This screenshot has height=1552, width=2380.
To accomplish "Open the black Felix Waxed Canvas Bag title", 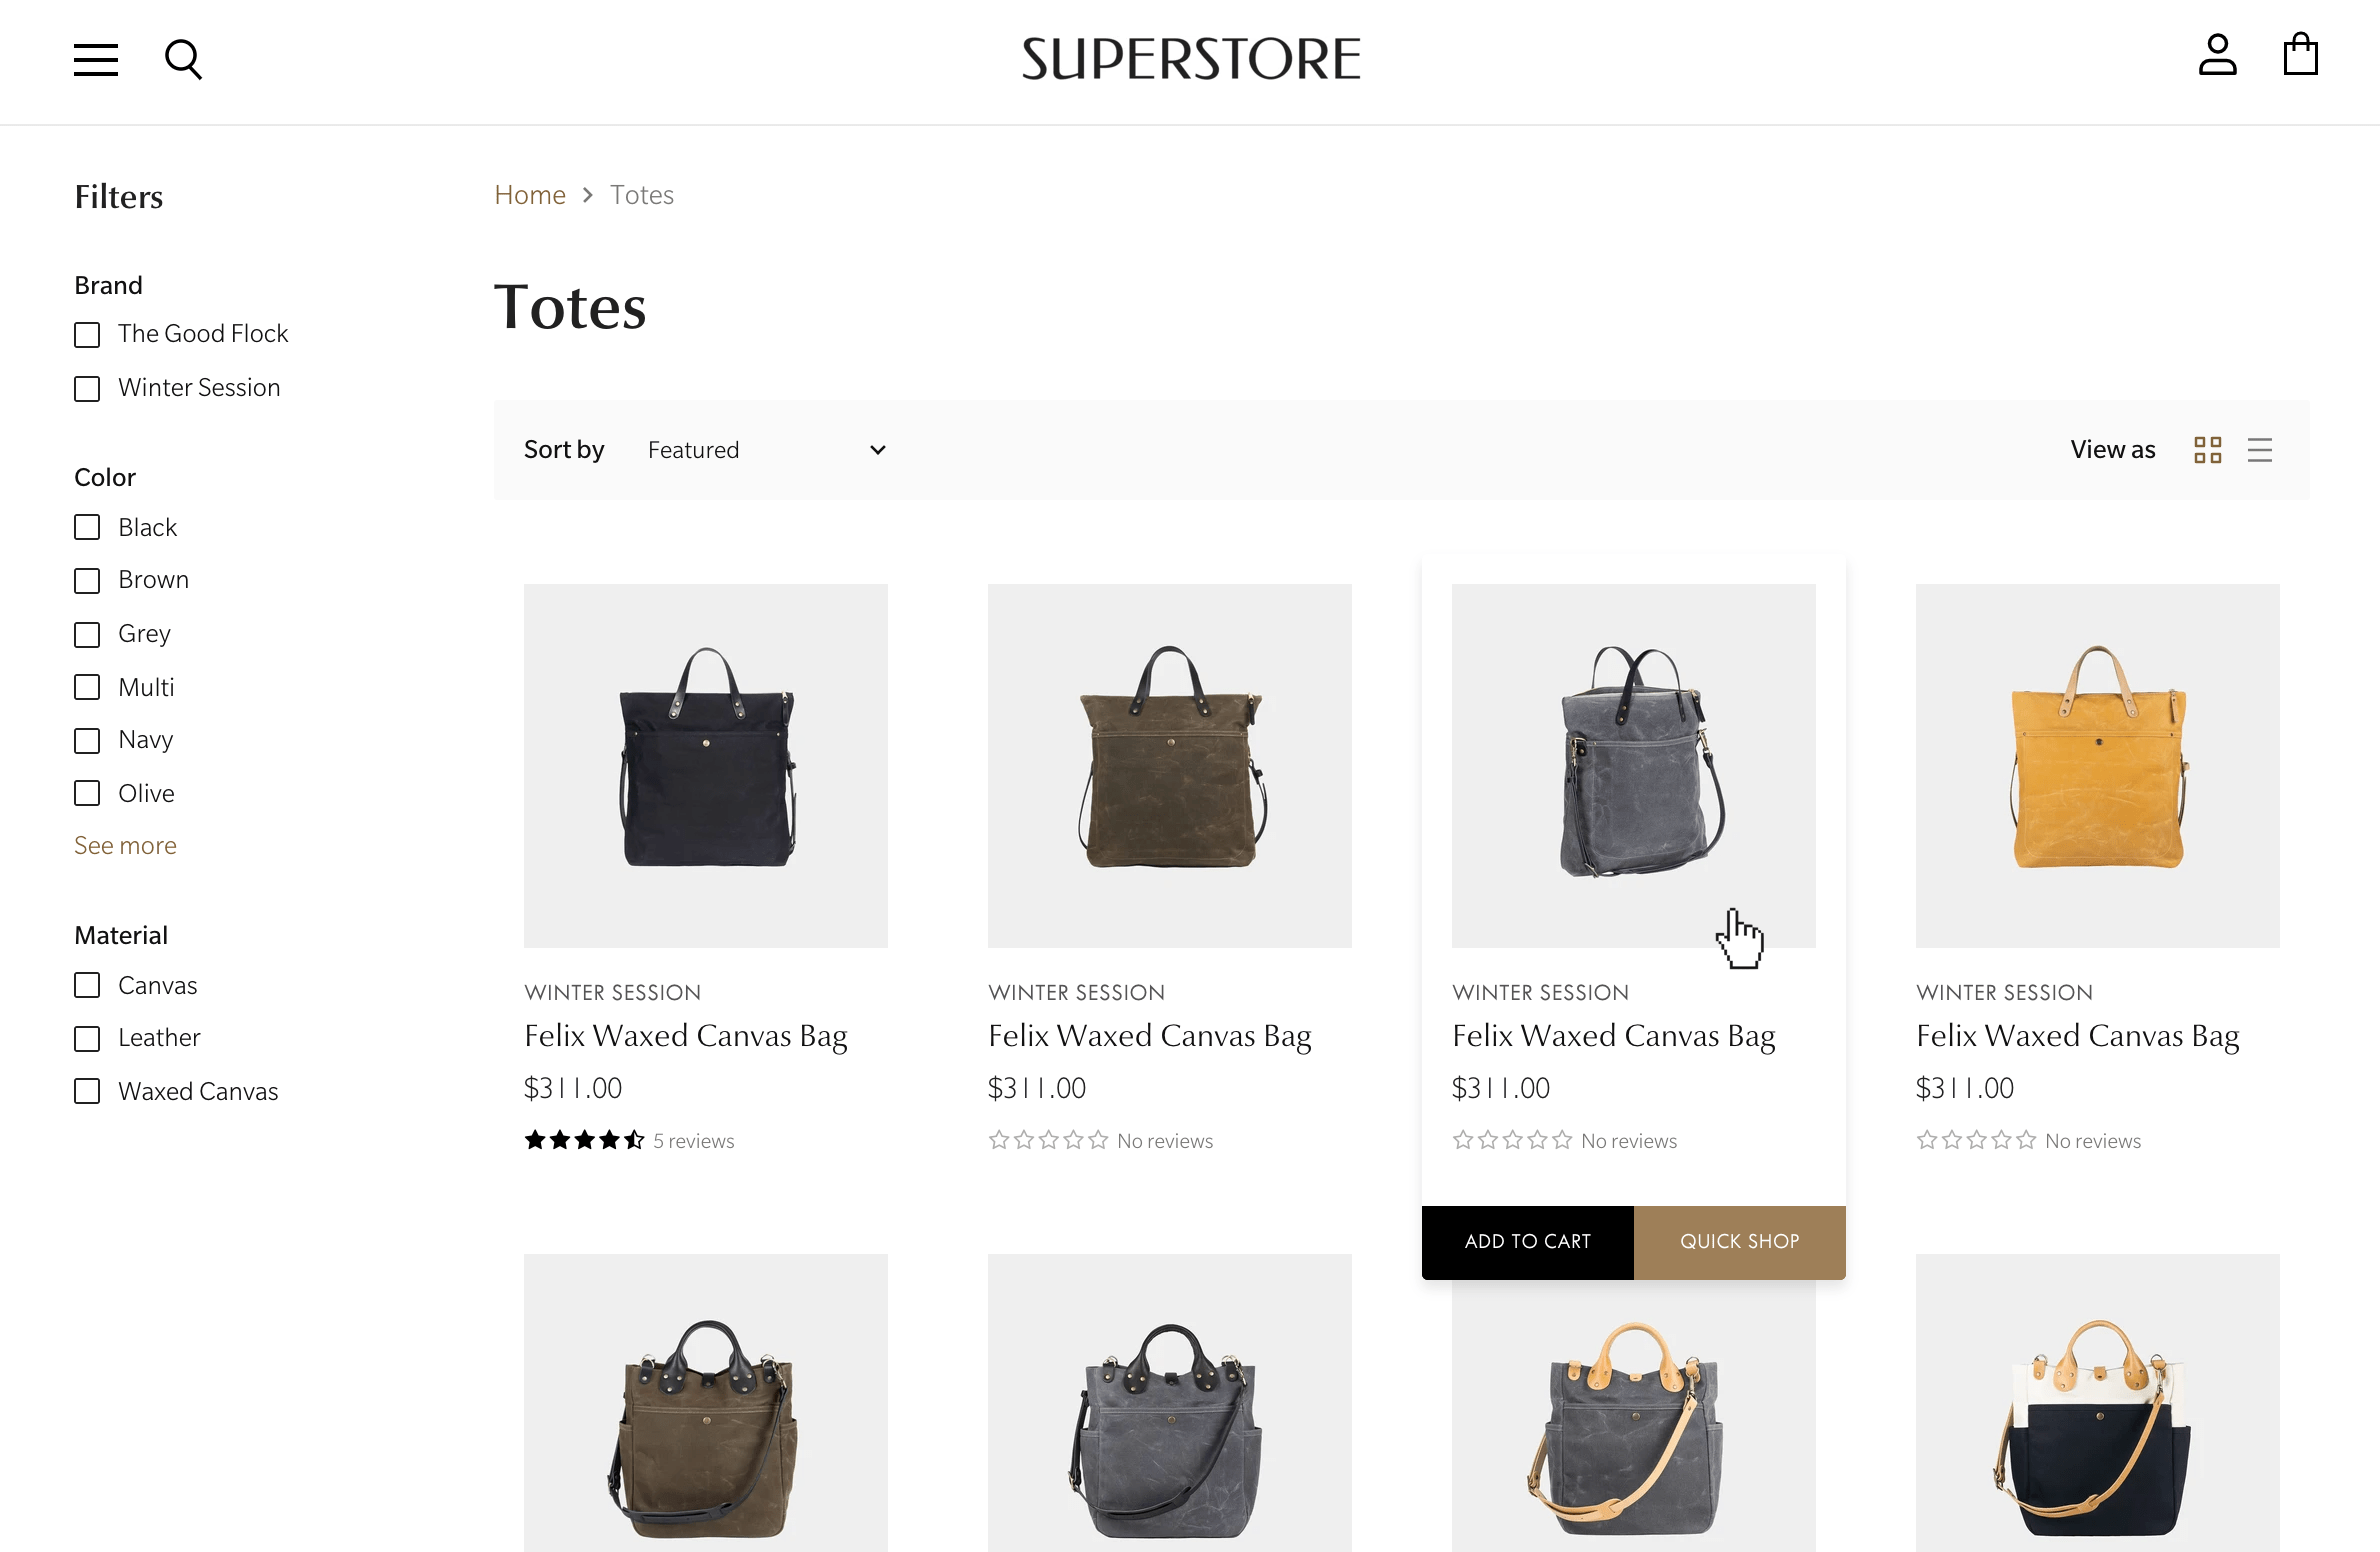I will [x=686, y=1036].
